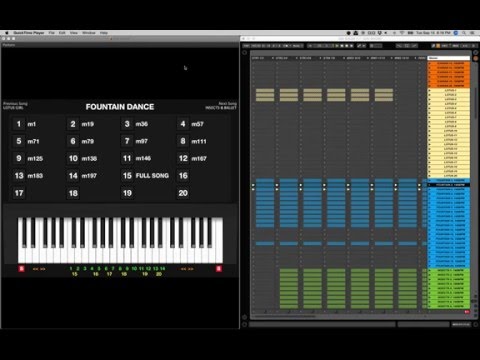Select the highlighted dark scene in Master column
This screenshot has width=480, height=360.
pos(449,185)
